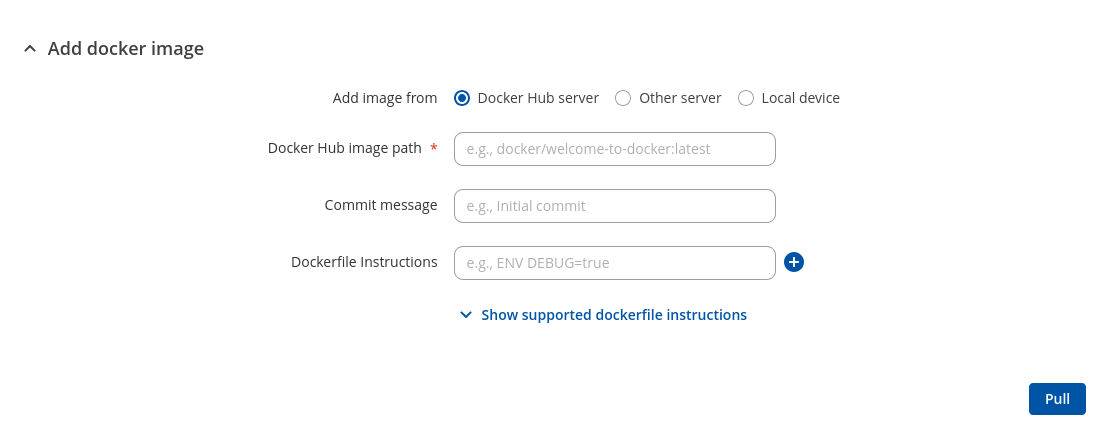Image resolution: width=1102 pixels, height=447 pixels.
Task: Click the Dockerfile Instructions label
Action: [x=364, y=262]
